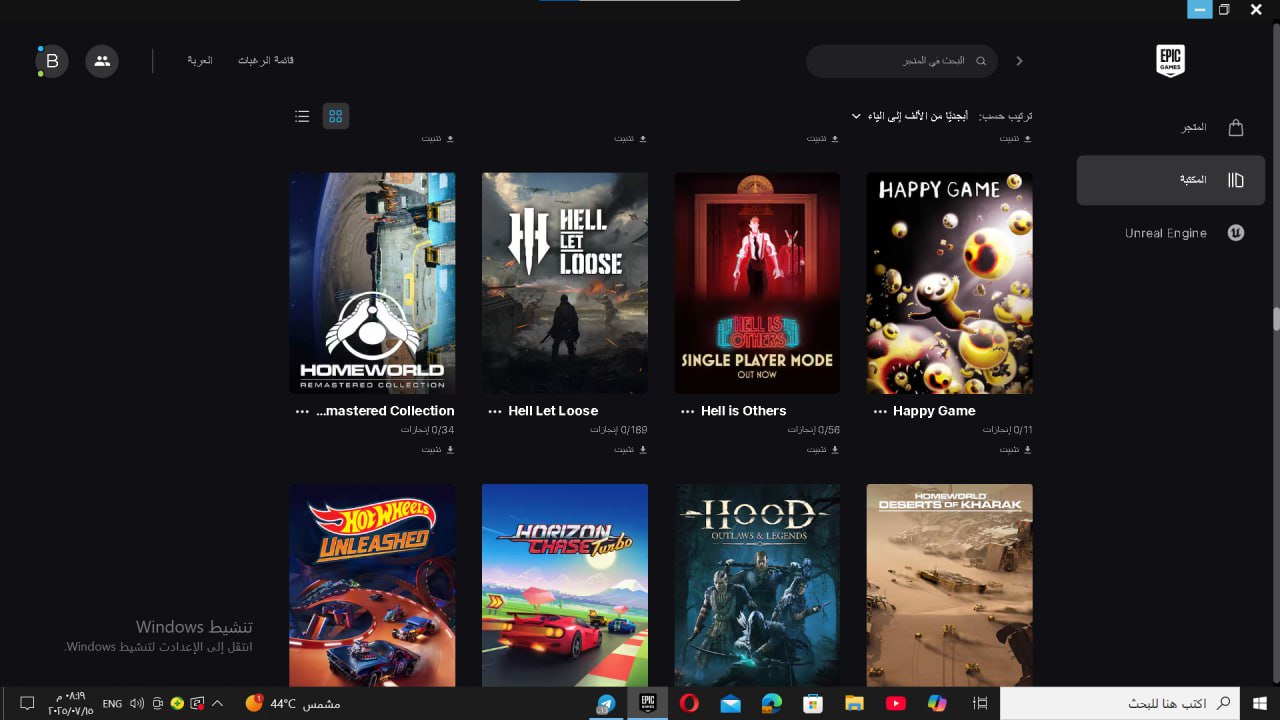Open Copilot from the taskbar
1280x720 pixels.
(x=937, y=703)
